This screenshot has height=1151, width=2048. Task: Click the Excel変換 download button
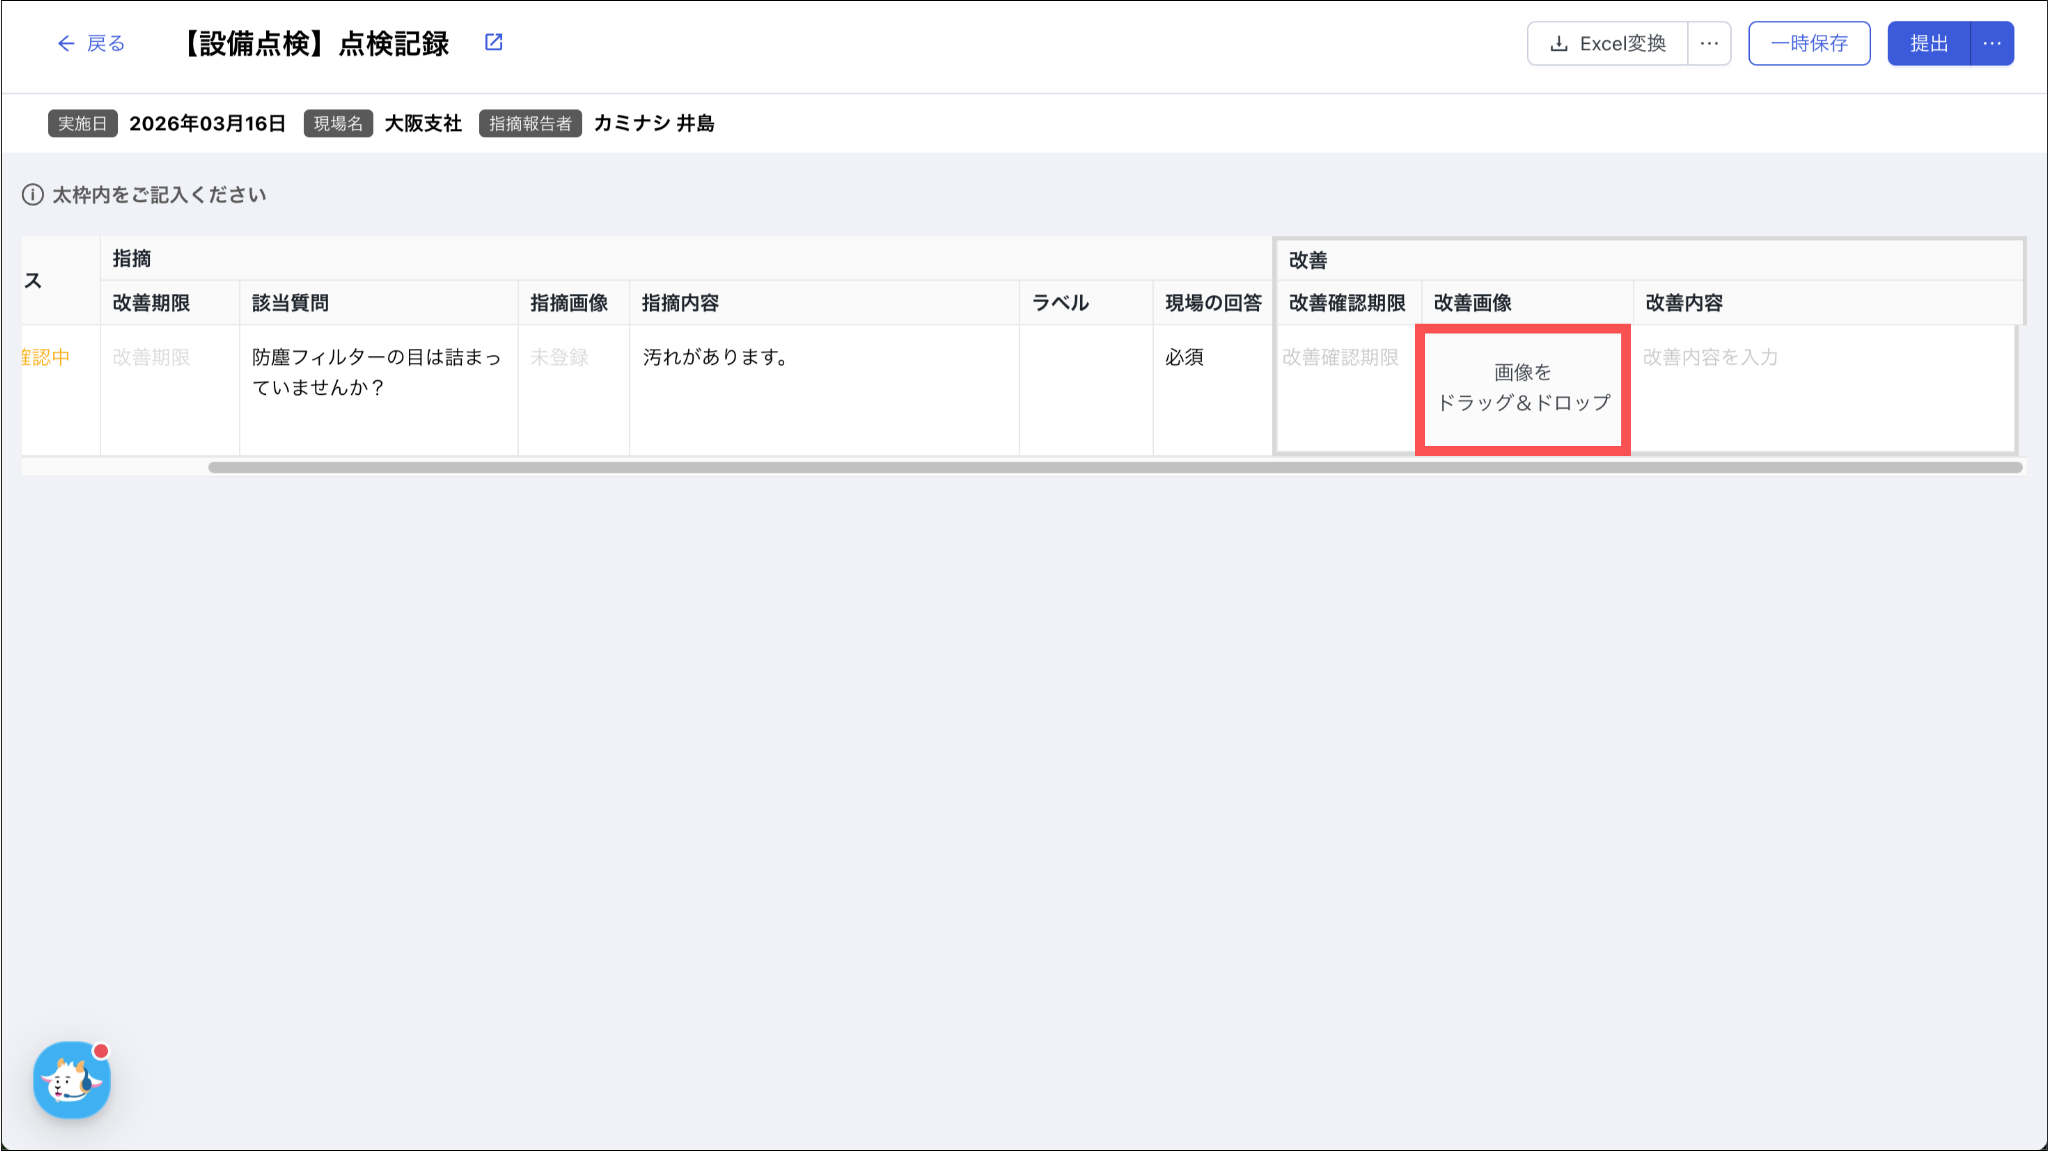click(1607, 44)
